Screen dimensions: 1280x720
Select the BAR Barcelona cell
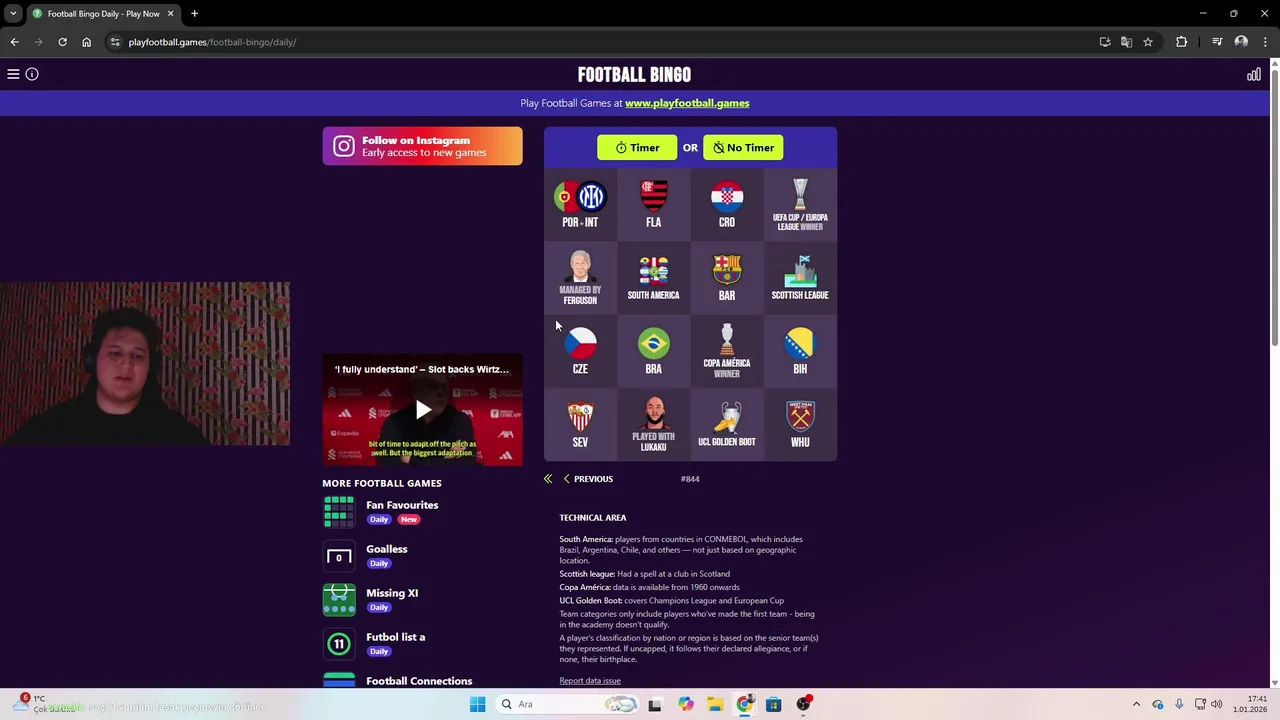point(727,277)
